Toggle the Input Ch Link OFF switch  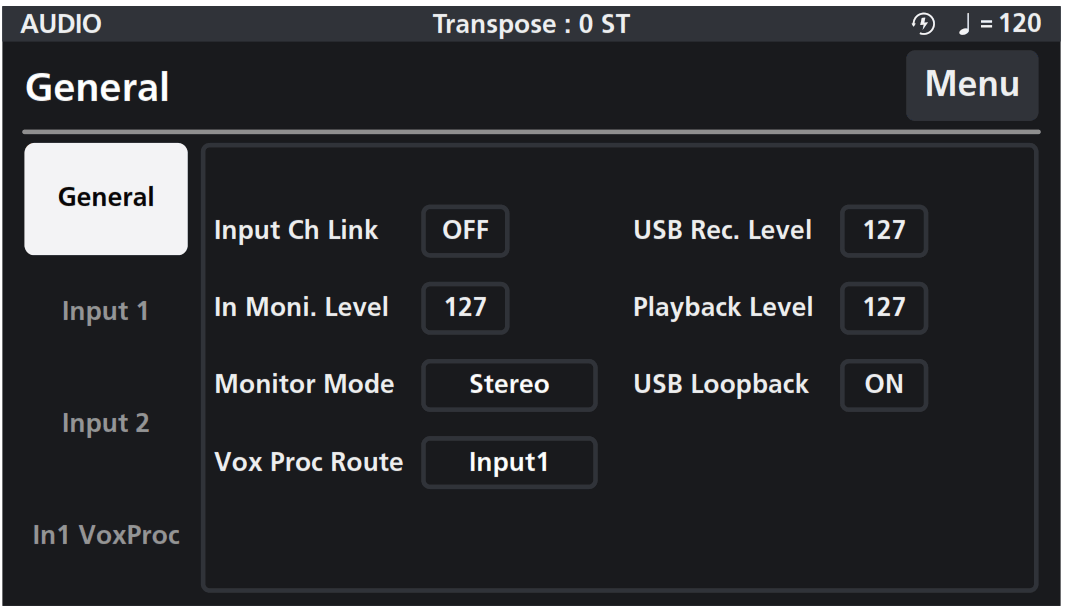pyautogui.click(x=465, y=231)
